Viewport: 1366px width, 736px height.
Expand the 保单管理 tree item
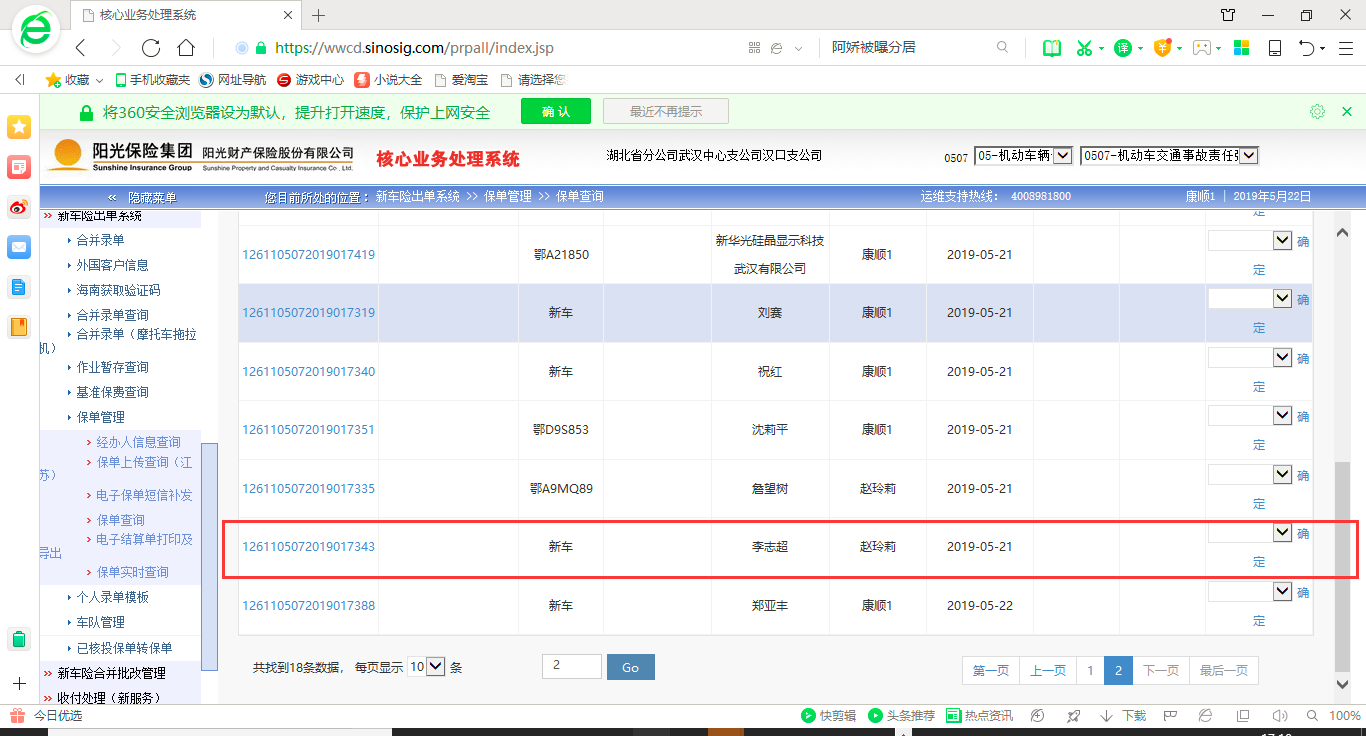(100, 417)
